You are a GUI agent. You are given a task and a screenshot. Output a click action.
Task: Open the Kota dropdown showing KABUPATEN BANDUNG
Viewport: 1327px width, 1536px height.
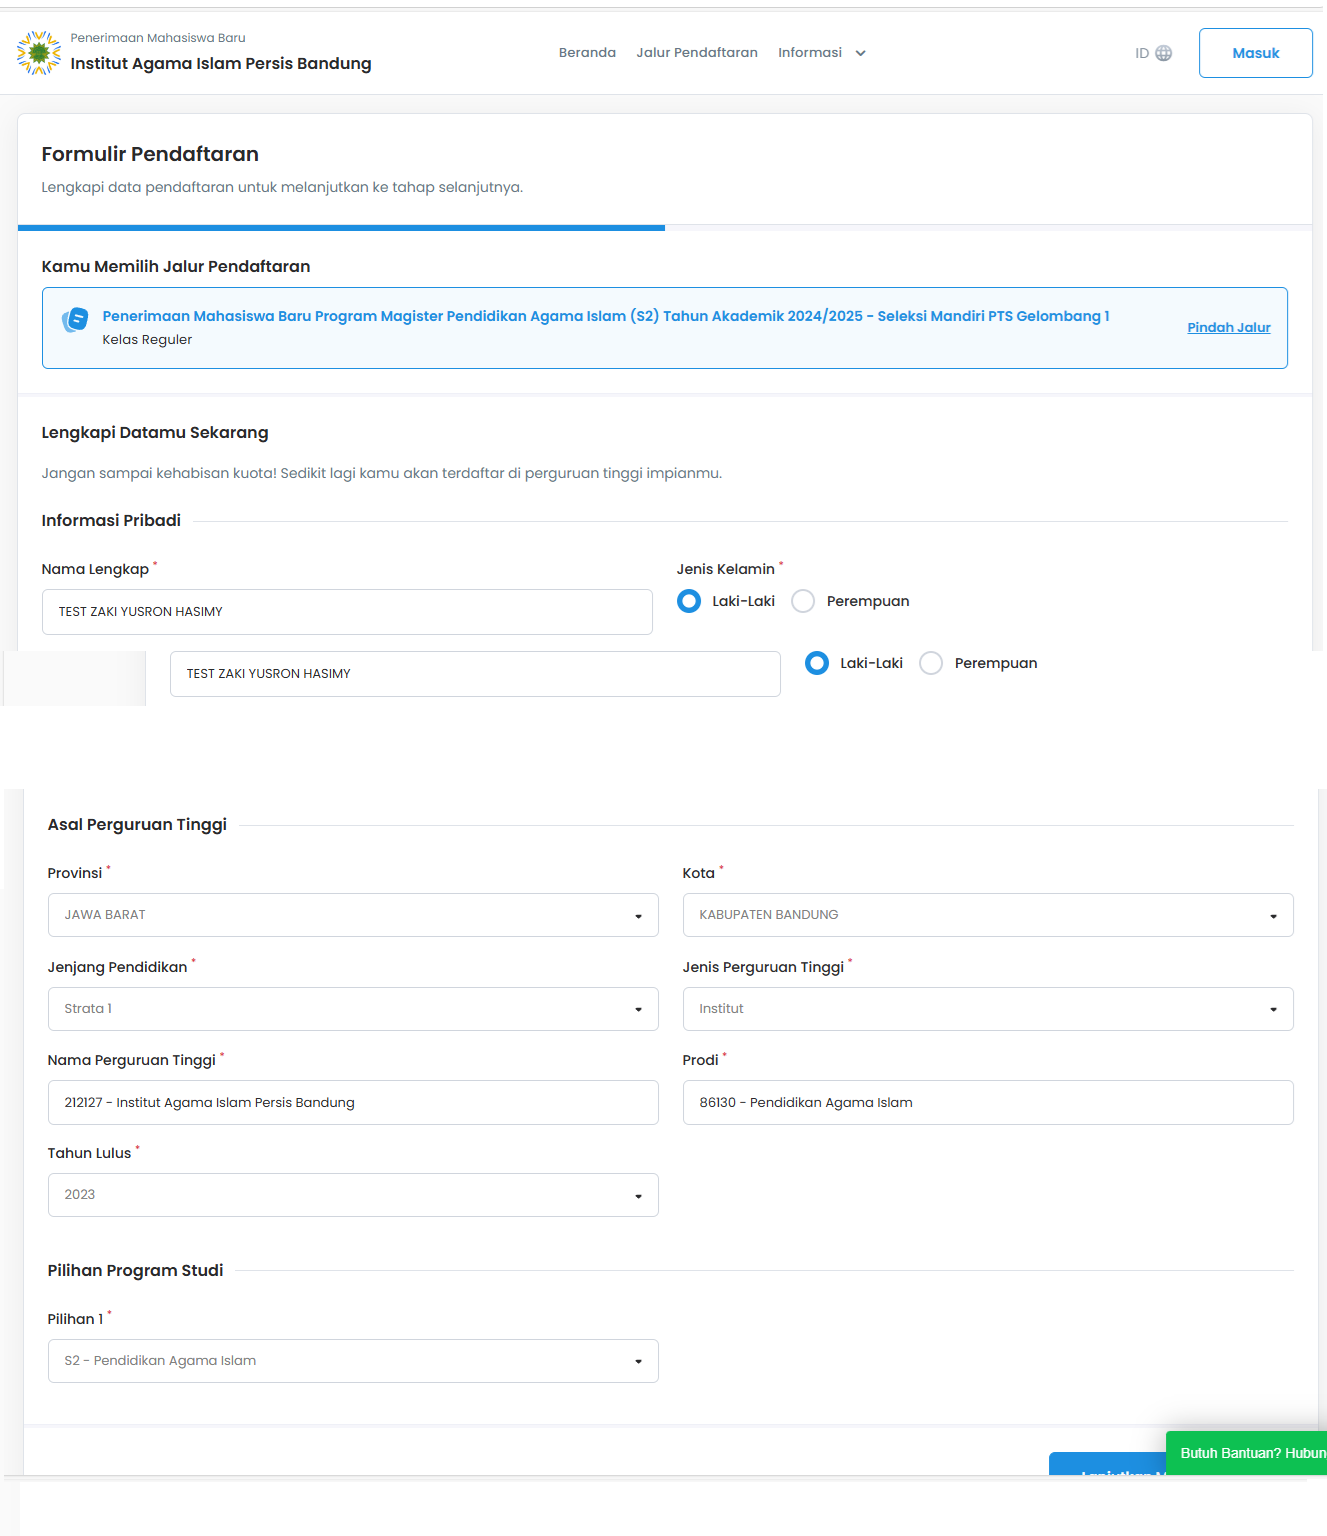tap(987, 915)
